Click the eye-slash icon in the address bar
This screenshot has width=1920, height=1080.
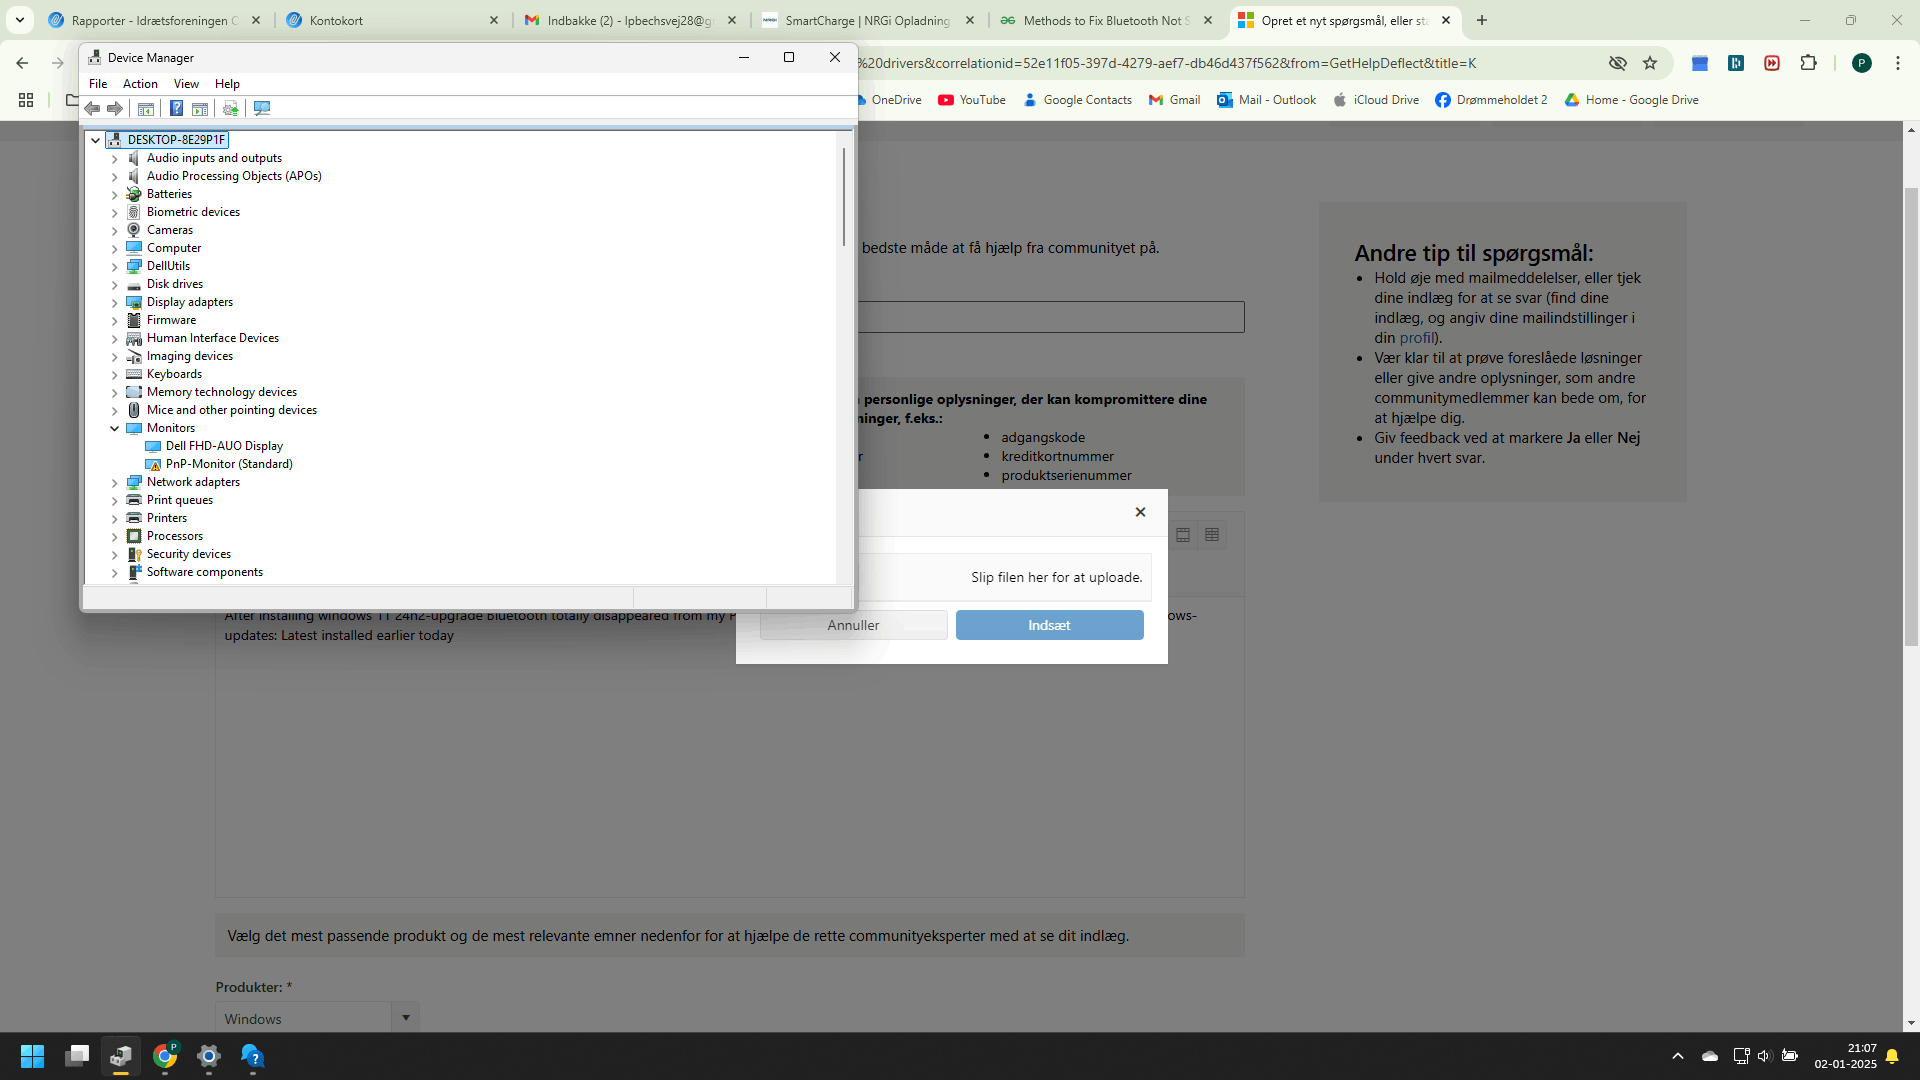[x=1617, y=63]
